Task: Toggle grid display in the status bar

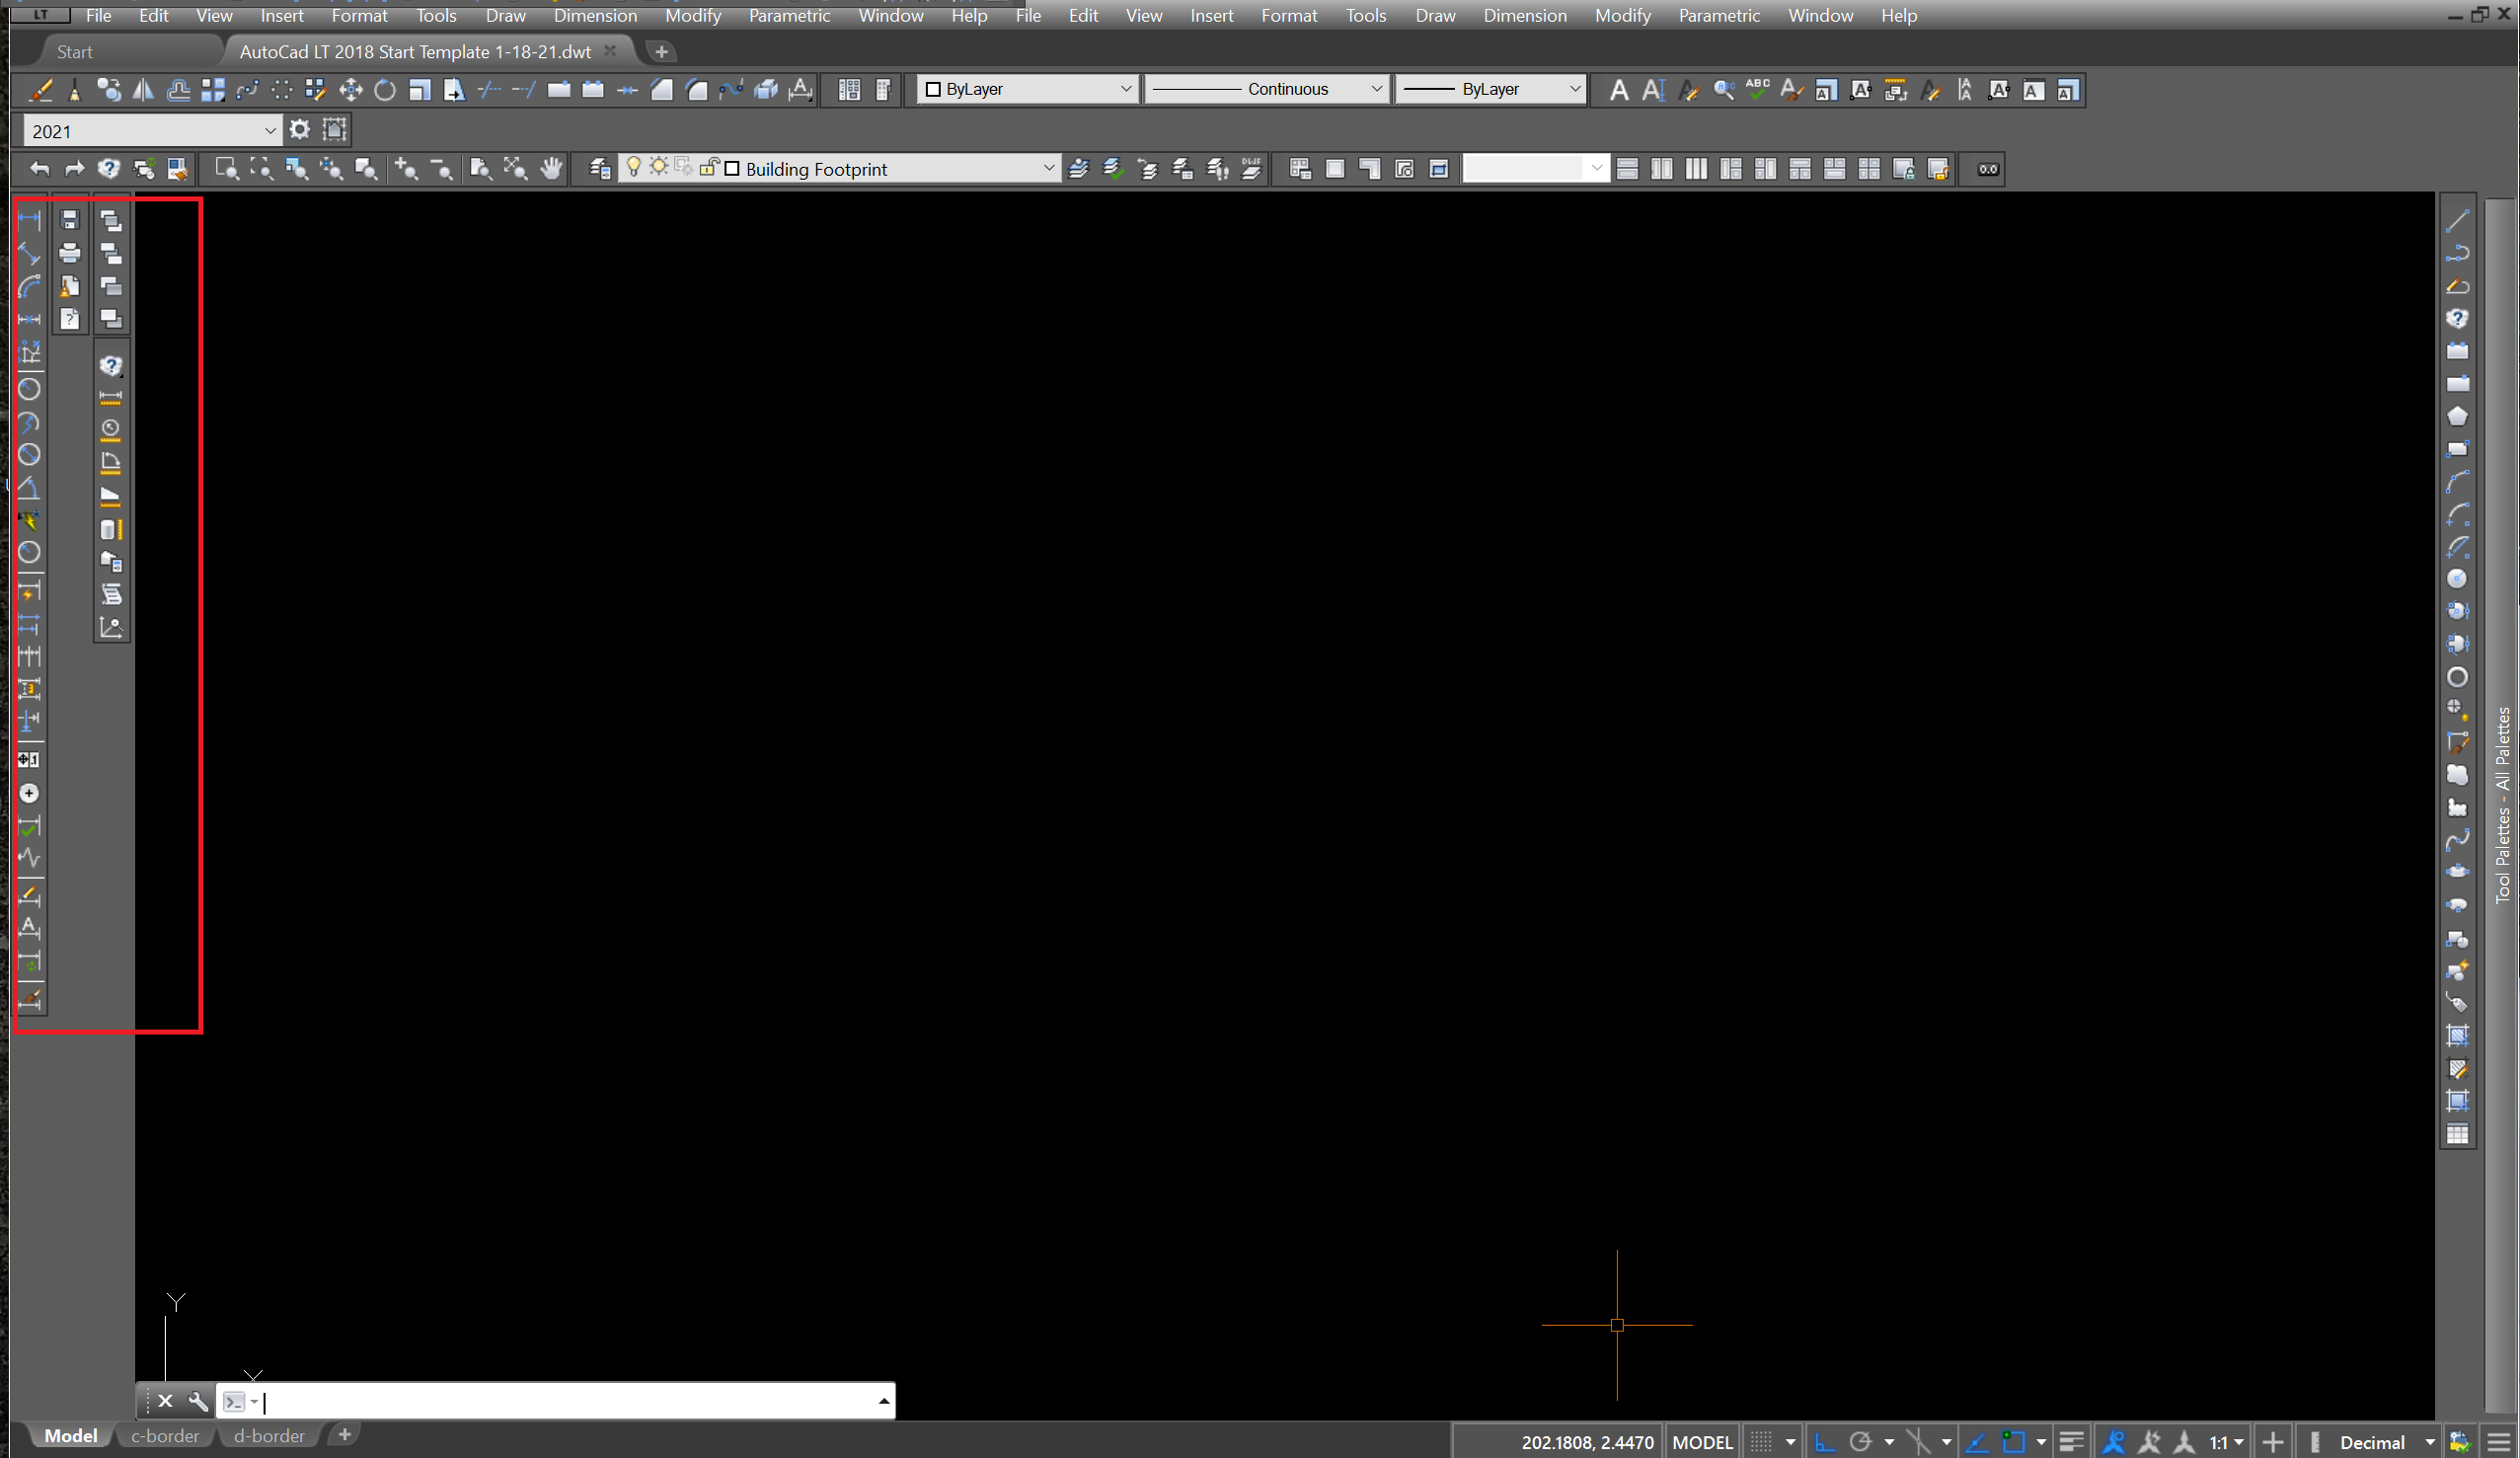Action: point(1762,1441)
